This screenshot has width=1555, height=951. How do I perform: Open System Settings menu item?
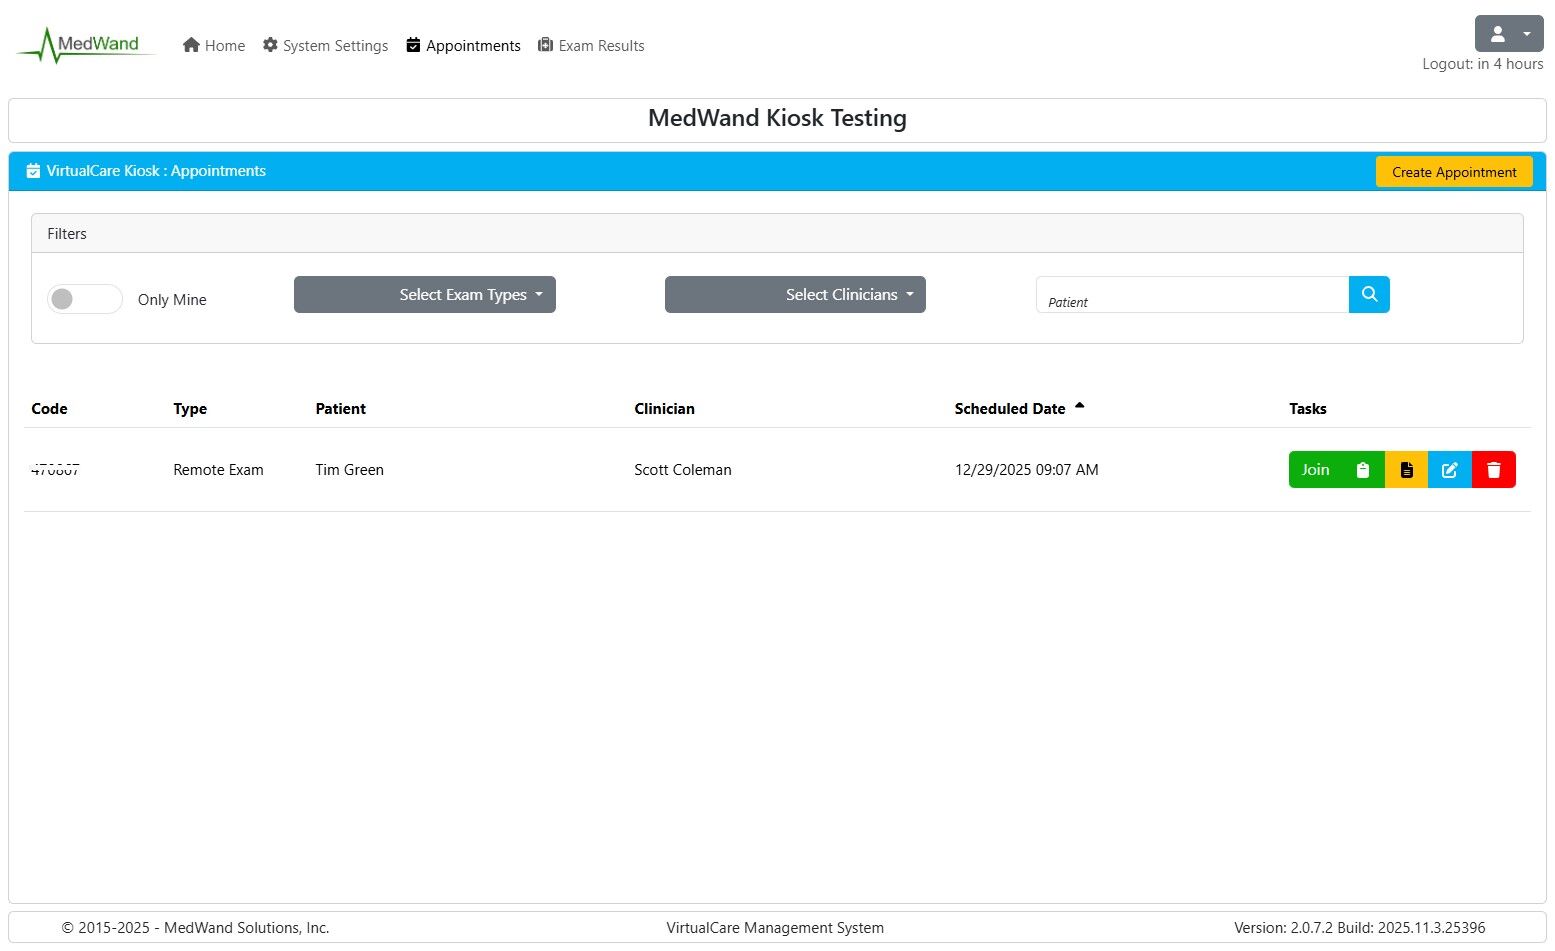tap(325, 46)
